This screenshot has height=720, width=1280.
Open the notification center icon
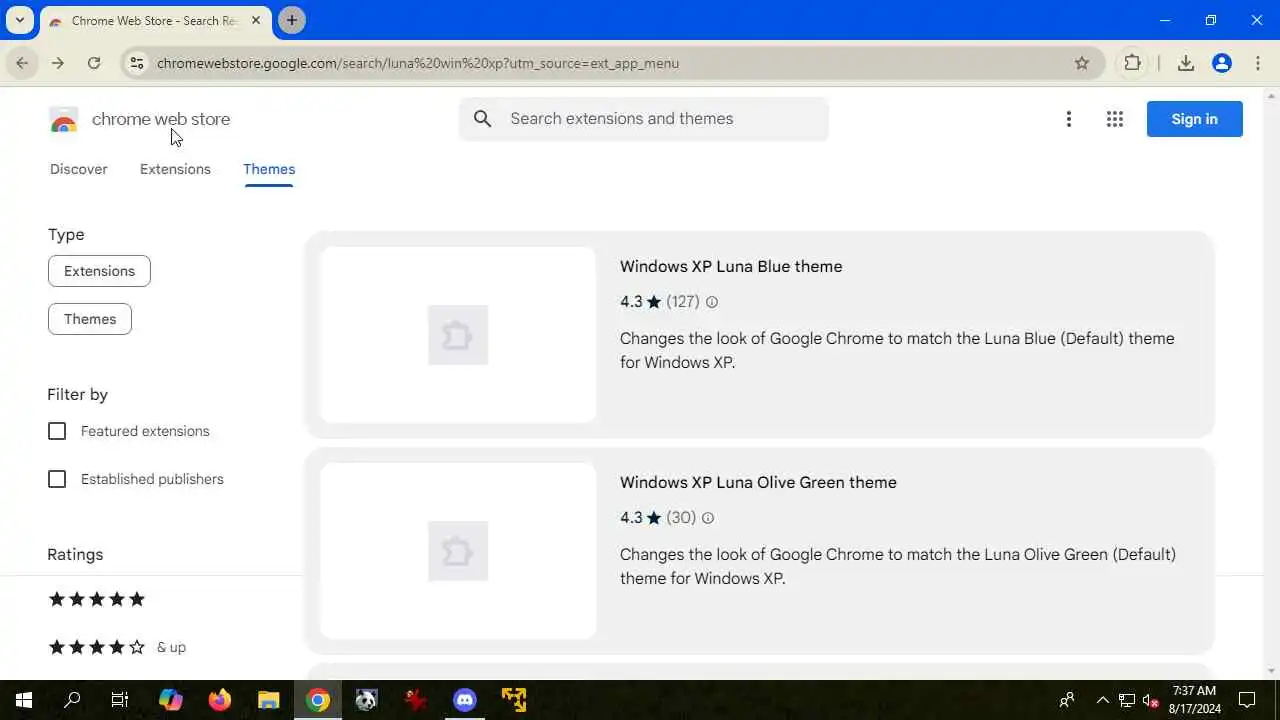click(1247, 700)
